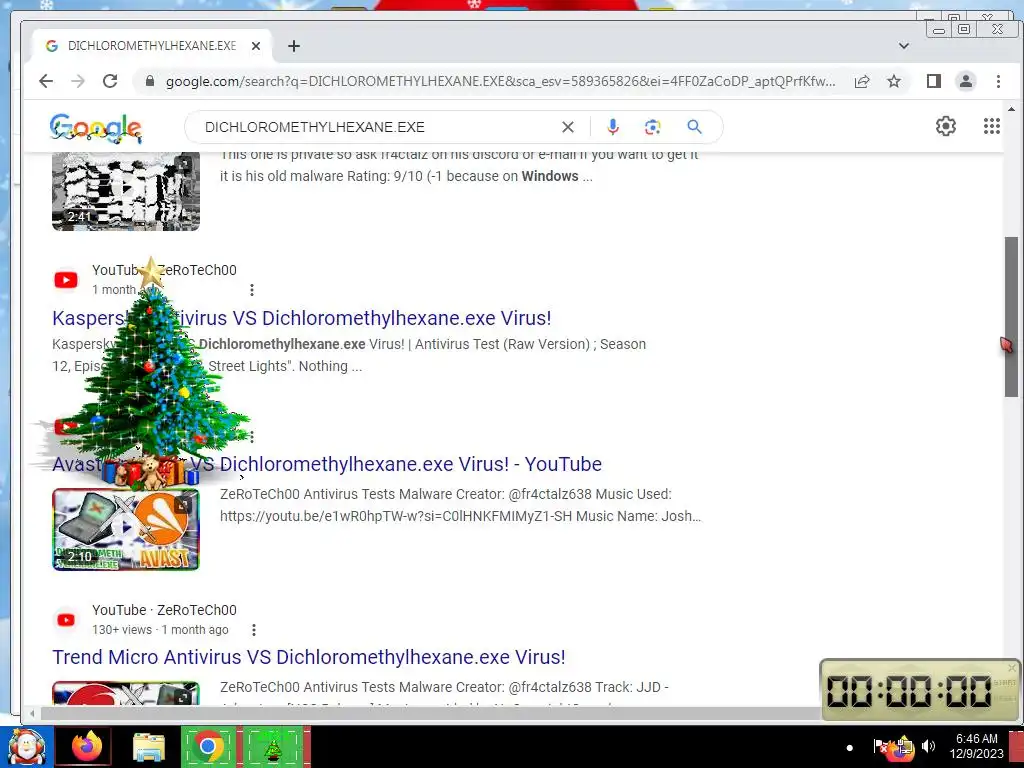Click the Action Center flag in tray
Image resolution: width=1024 pixels, height=768 pixels.
click(880, 746)
